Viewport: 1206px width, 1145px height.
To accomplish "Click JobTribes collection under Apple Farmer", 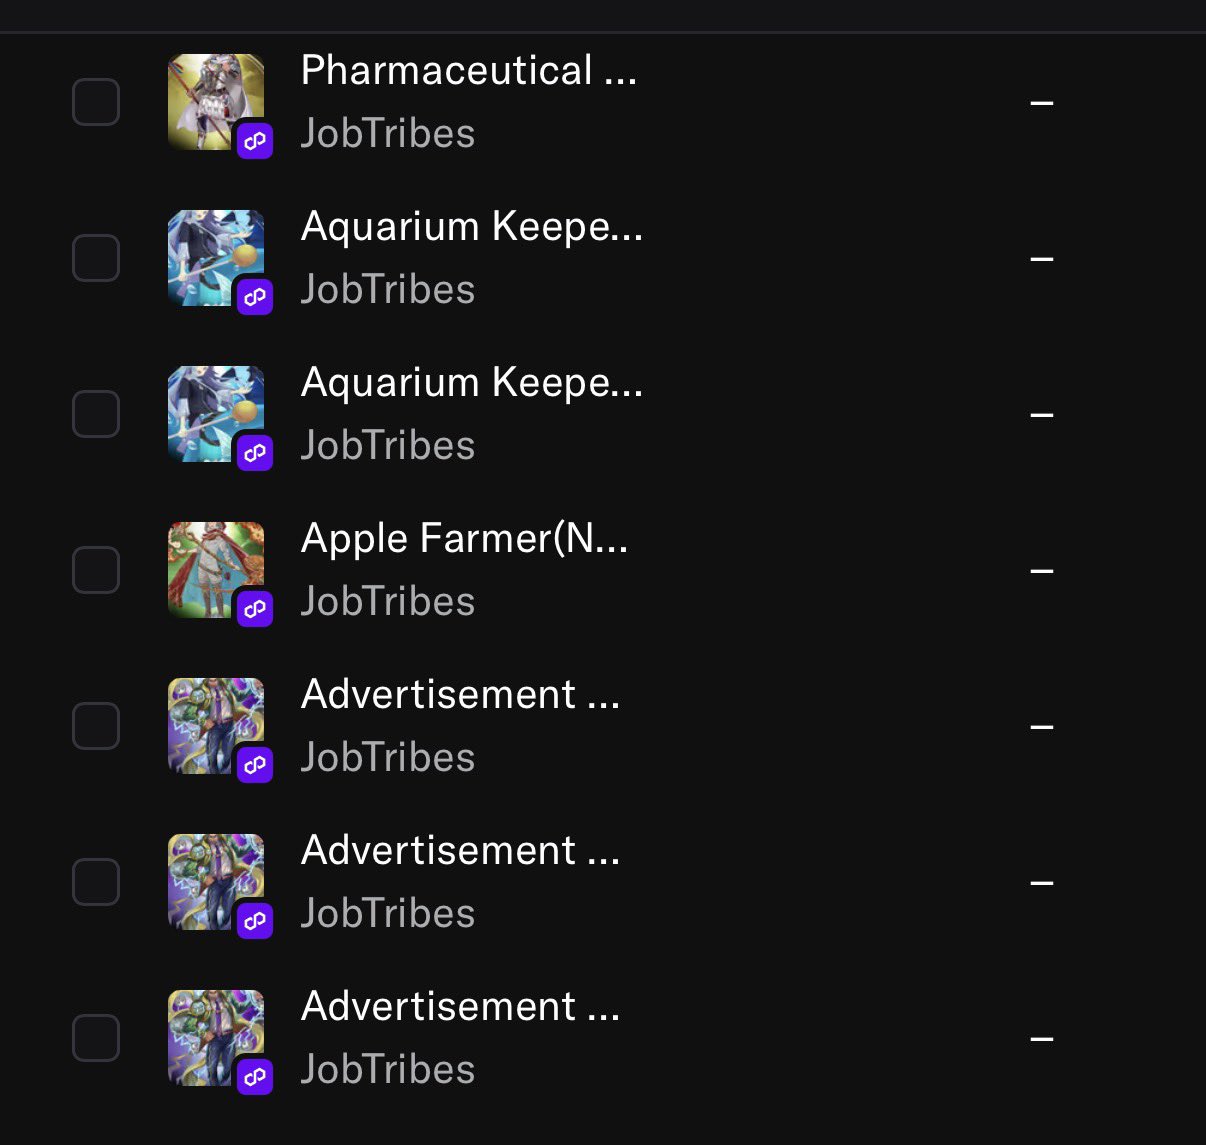I will pos(387,602).
